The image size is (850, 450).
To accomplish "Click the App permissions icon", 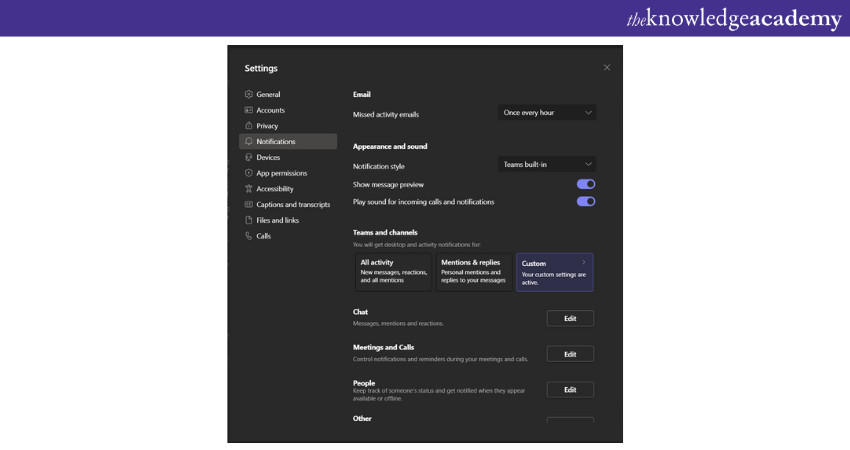I will coord(249,173).
